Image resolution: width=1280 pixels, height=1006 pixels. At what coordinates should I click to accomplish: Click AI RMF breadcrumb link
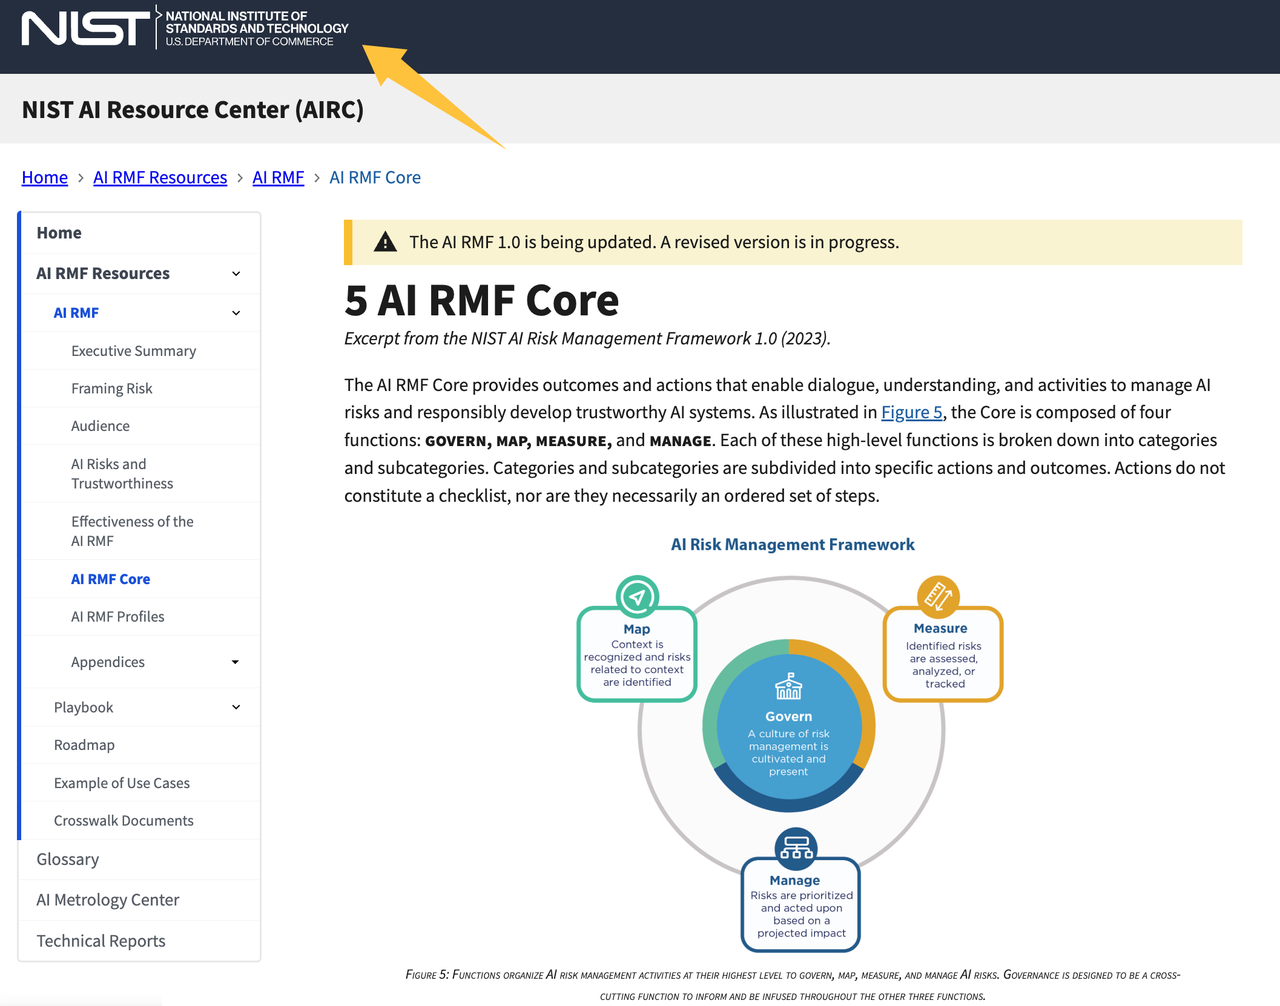pos(278,177)
